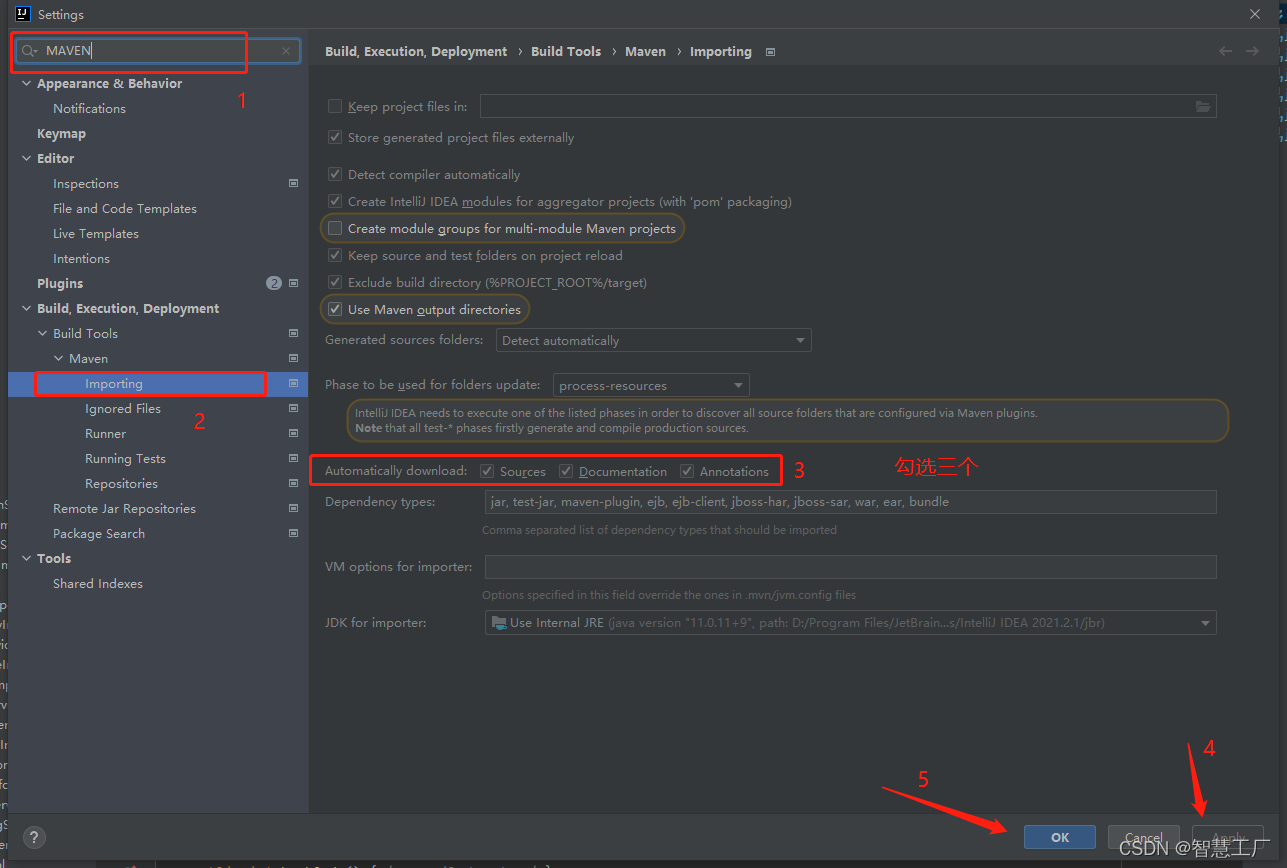Screen dimensions: 1287x868
Task: Open folder browser for Keep project files in
Action: pos(1203,106)
